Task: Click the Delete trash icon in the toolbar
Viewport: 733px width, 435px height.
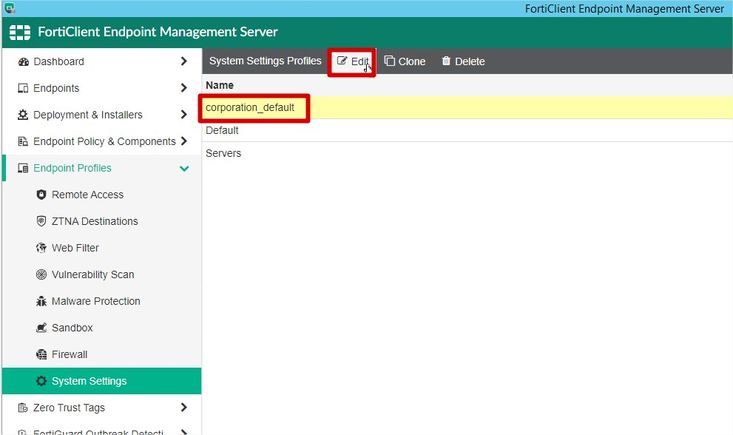Action: [446, 61]
